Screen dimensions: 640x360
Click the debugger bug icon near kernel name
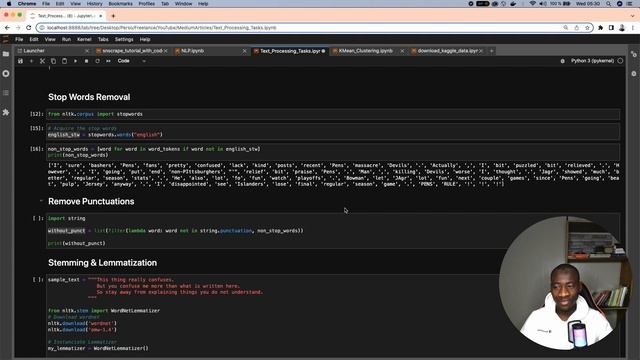(562, 61)
